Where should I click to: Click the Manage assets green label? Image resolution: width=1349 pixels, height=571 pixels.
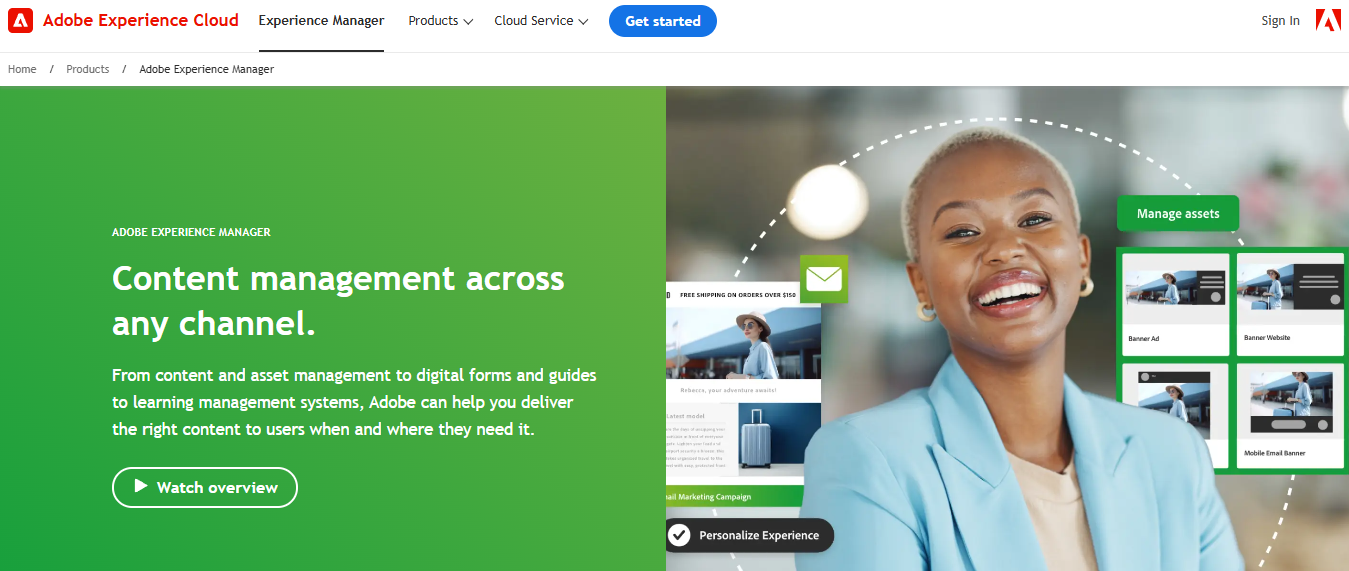click(1178, 214)
